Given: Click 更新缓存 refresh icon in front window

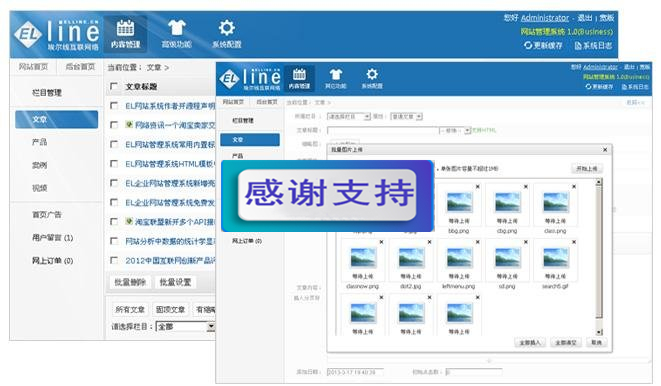Looking at the screenshot, I should (x=588, y=86).
